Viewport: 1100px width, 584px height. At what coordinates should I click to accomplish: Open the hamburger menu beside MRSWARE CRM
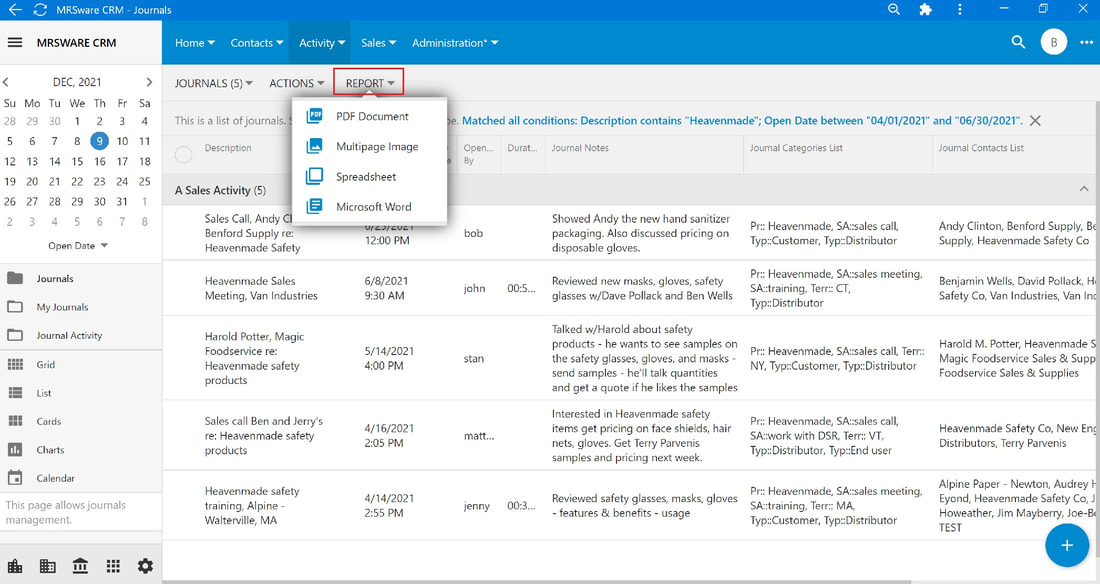[x=15, y=43]
